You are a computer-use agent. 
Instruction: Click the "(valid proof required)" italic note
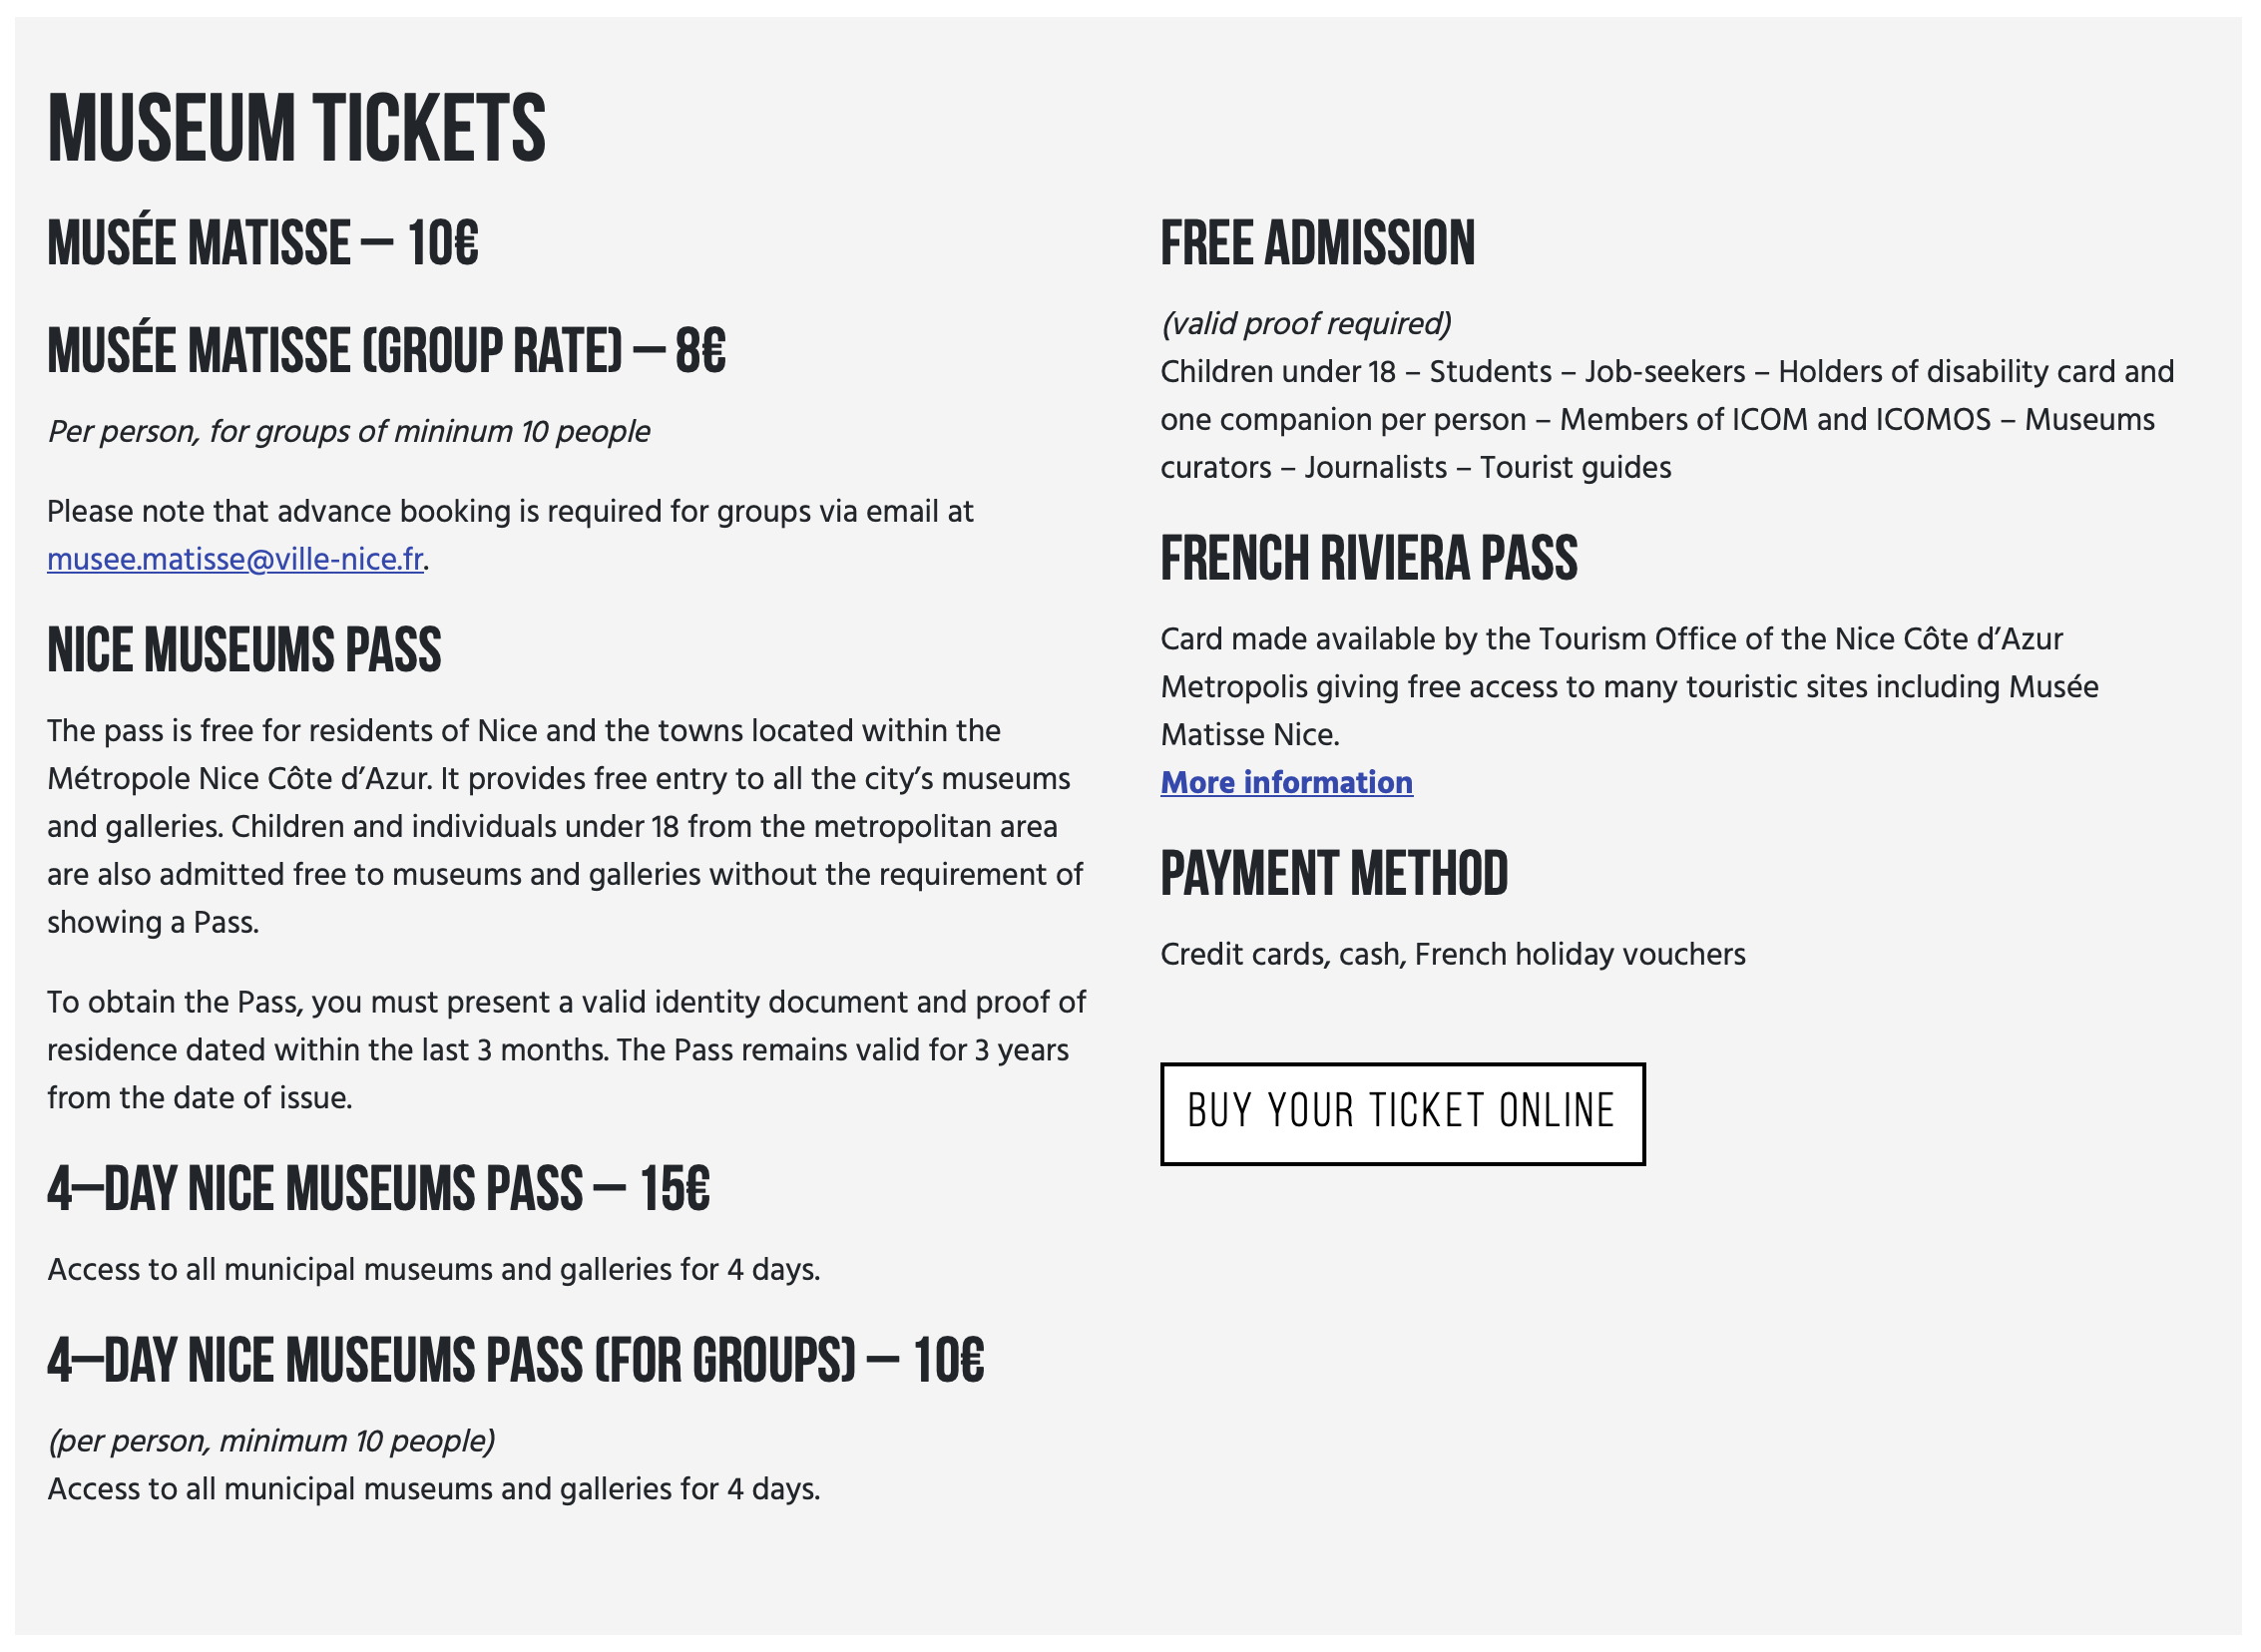(x=1305, y=323)
